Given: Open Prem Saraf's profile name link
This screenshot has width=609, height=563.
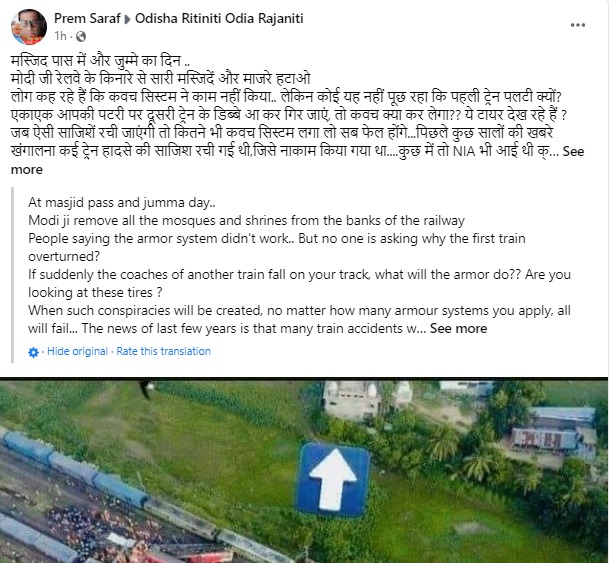Looking at the screenshot, I should point(87,18).
